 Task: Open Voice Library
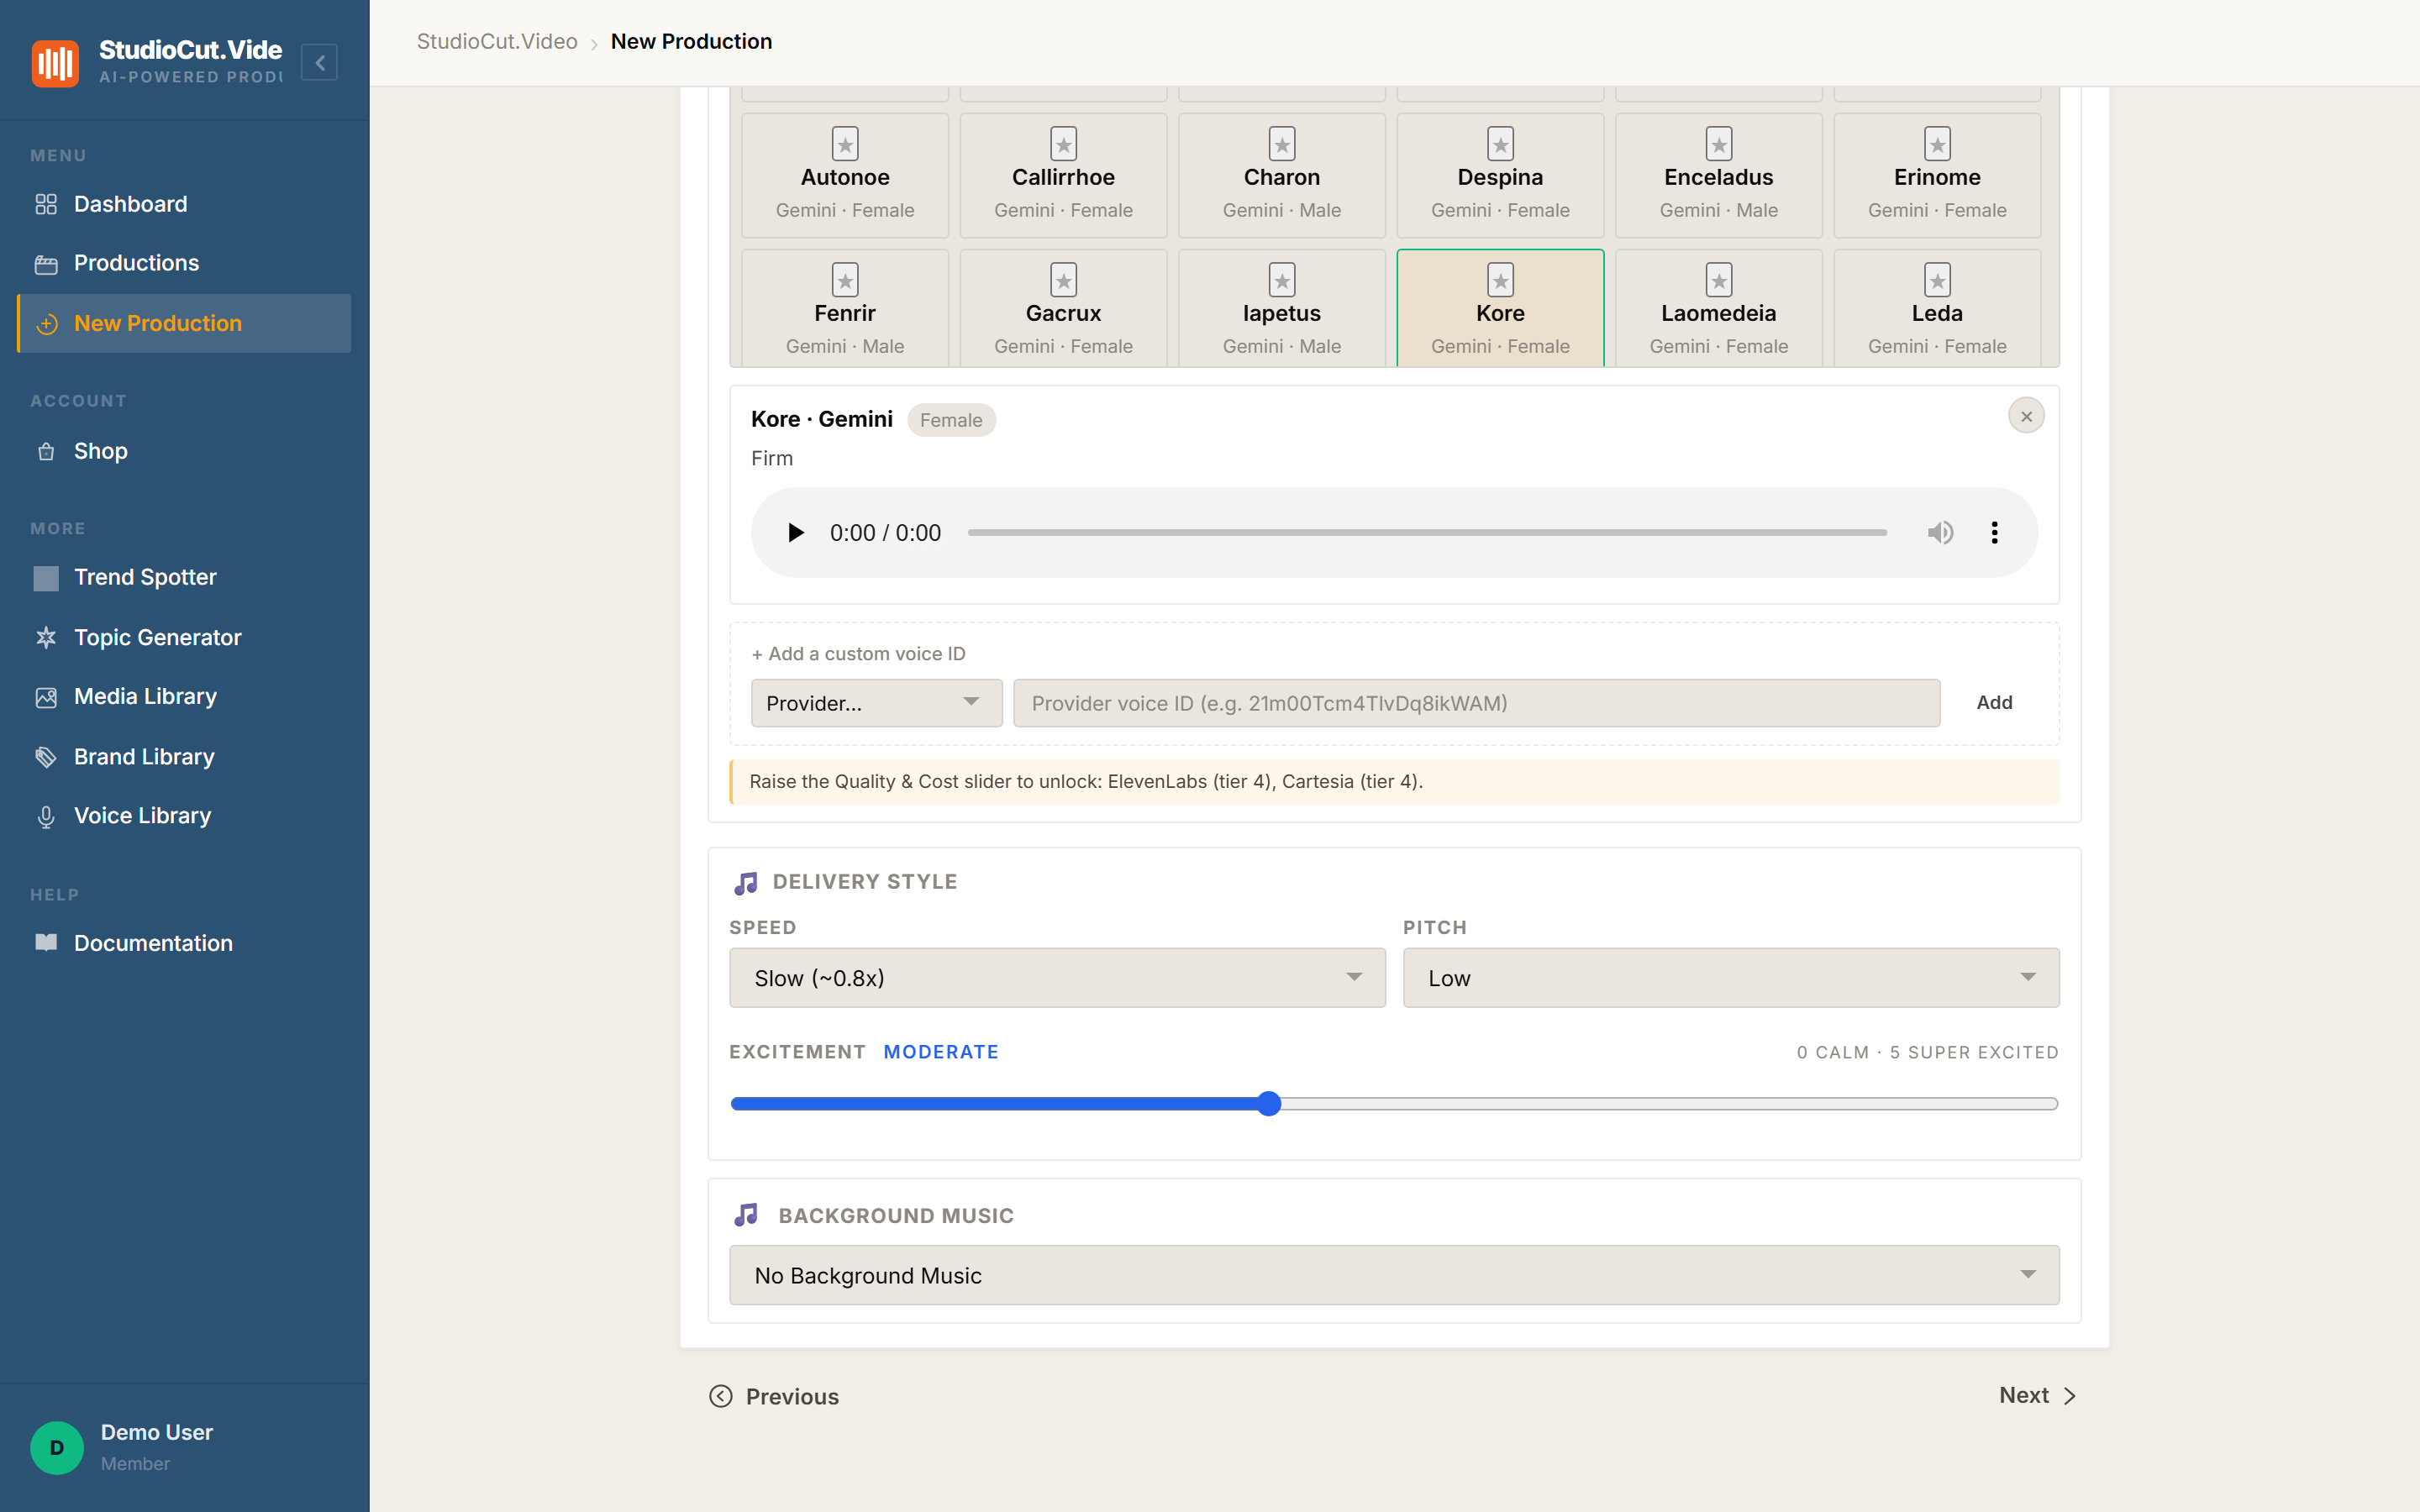(184, 816)
